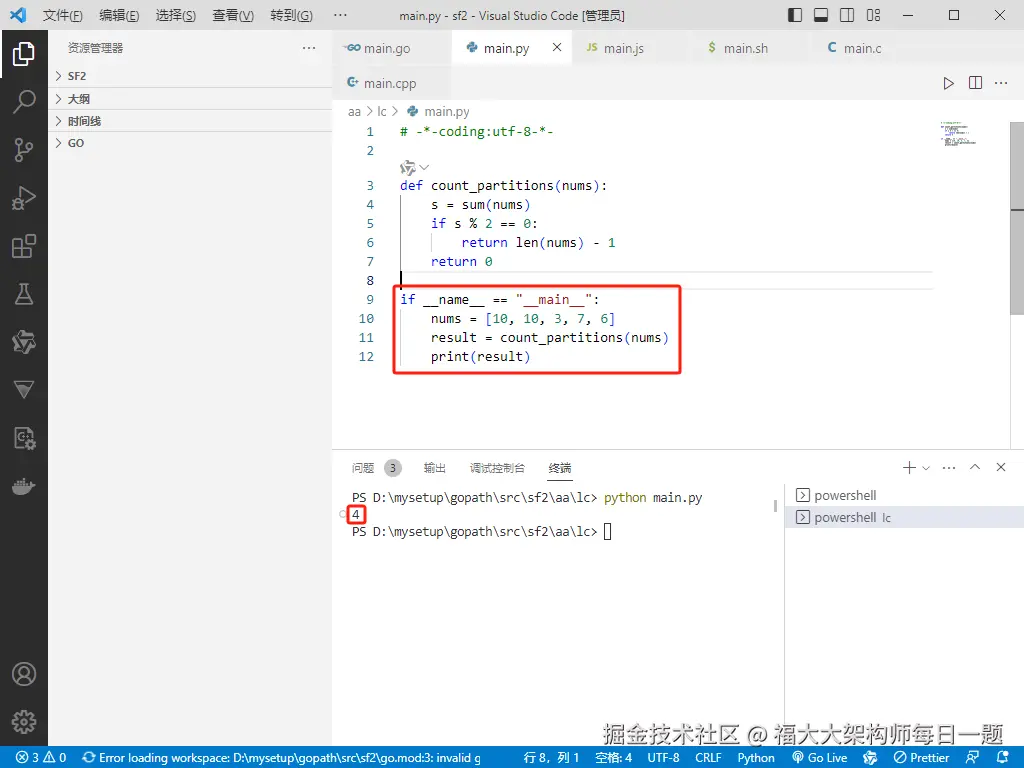Change indentation via 空格: 4
Image resolution: width=1024 pixels, height=768 pixels.
coord(614,758)
